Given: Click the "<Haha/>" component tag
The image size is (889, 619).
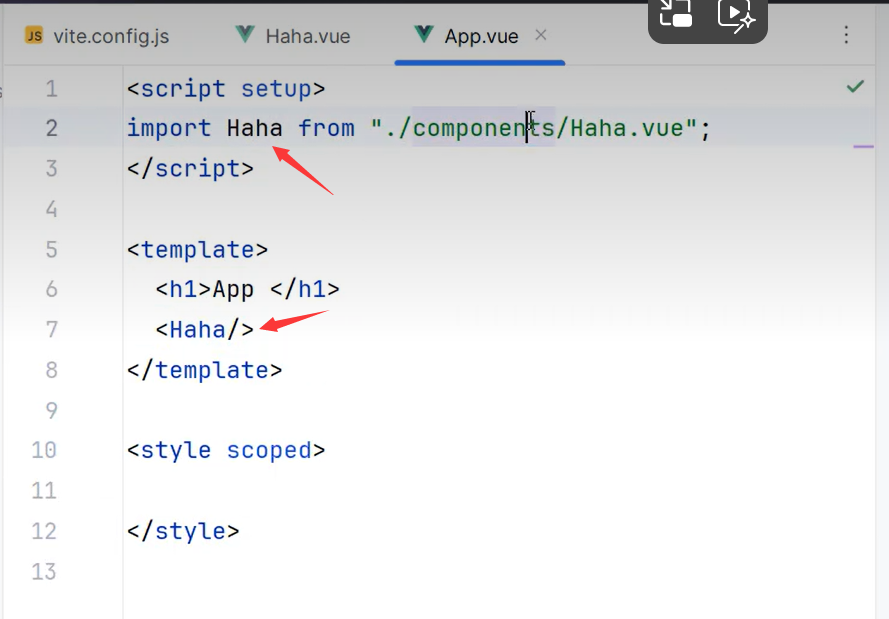Looking at the screenshot, I should click(x=205, y=330).
